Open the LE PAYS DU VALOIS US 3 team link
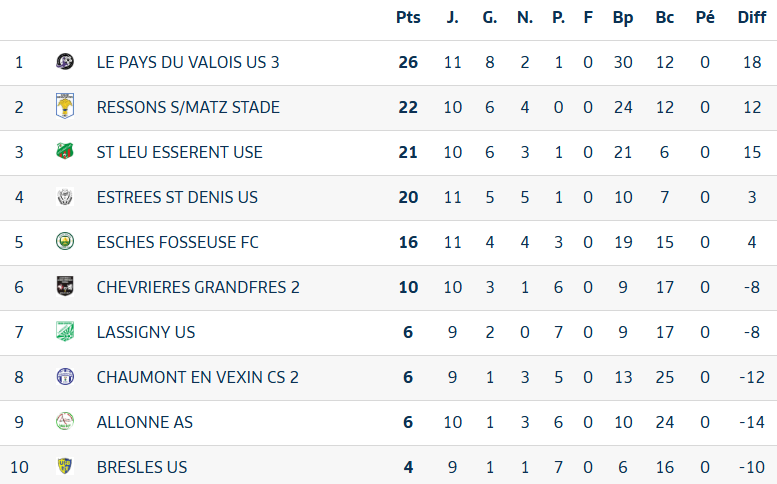 (x=188, y=62)
